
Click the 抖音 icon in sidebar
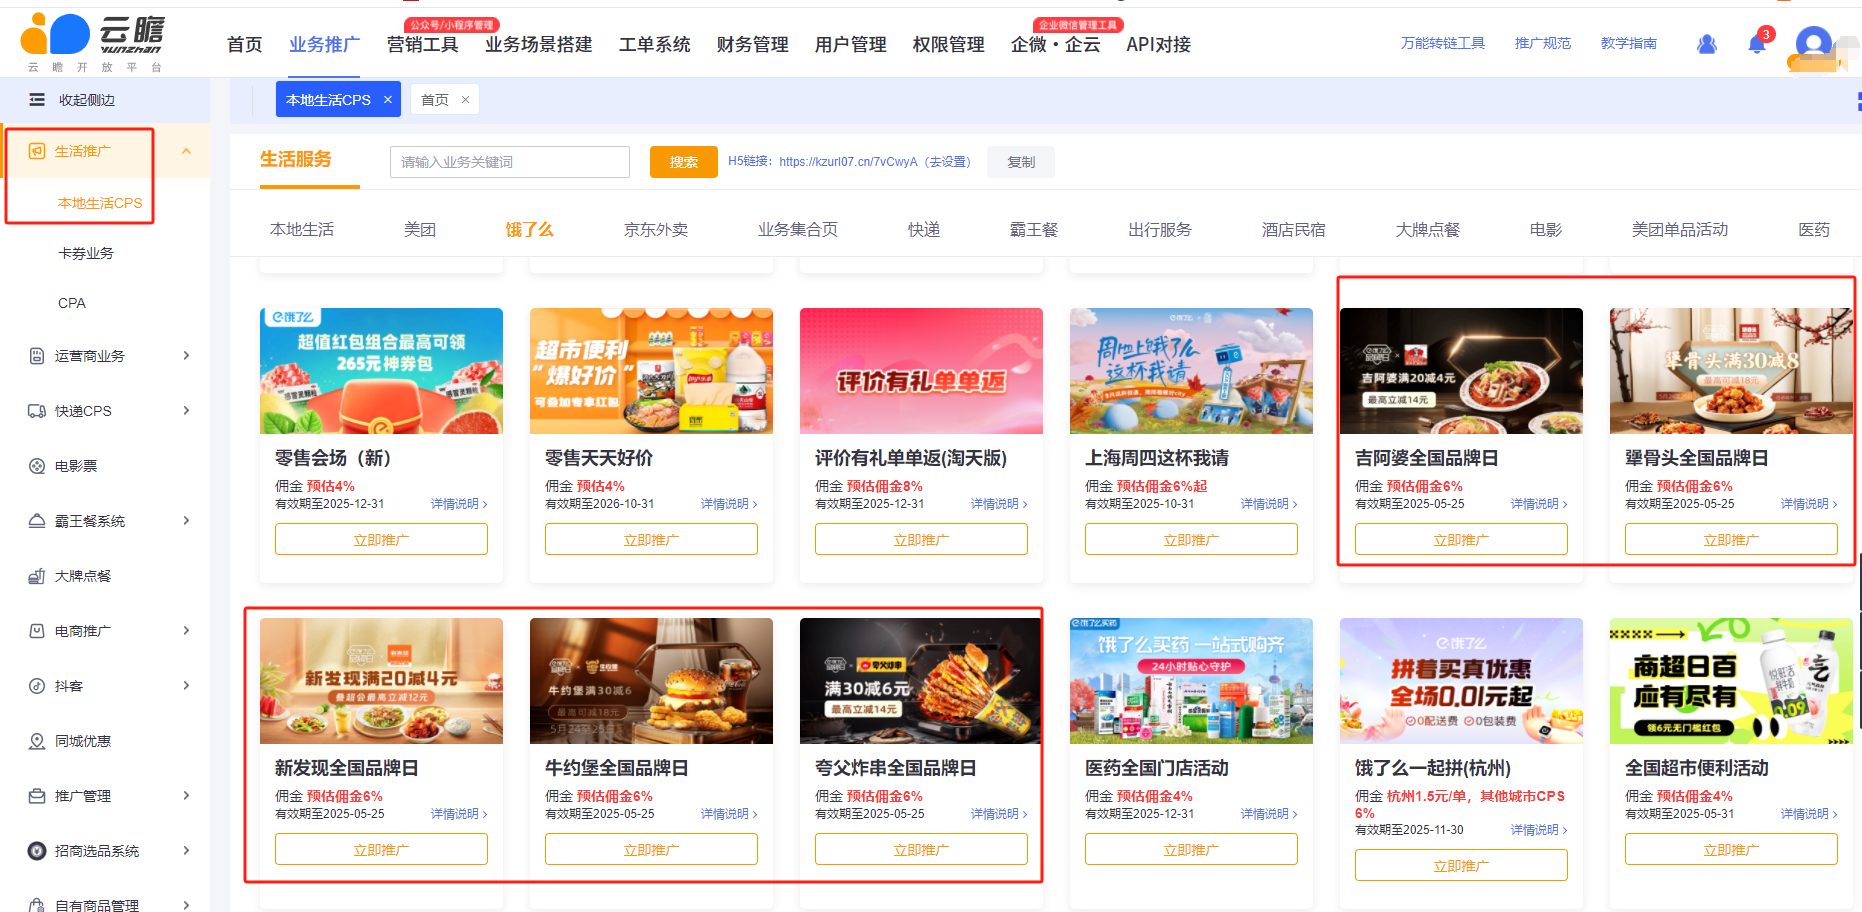point(37,686)
